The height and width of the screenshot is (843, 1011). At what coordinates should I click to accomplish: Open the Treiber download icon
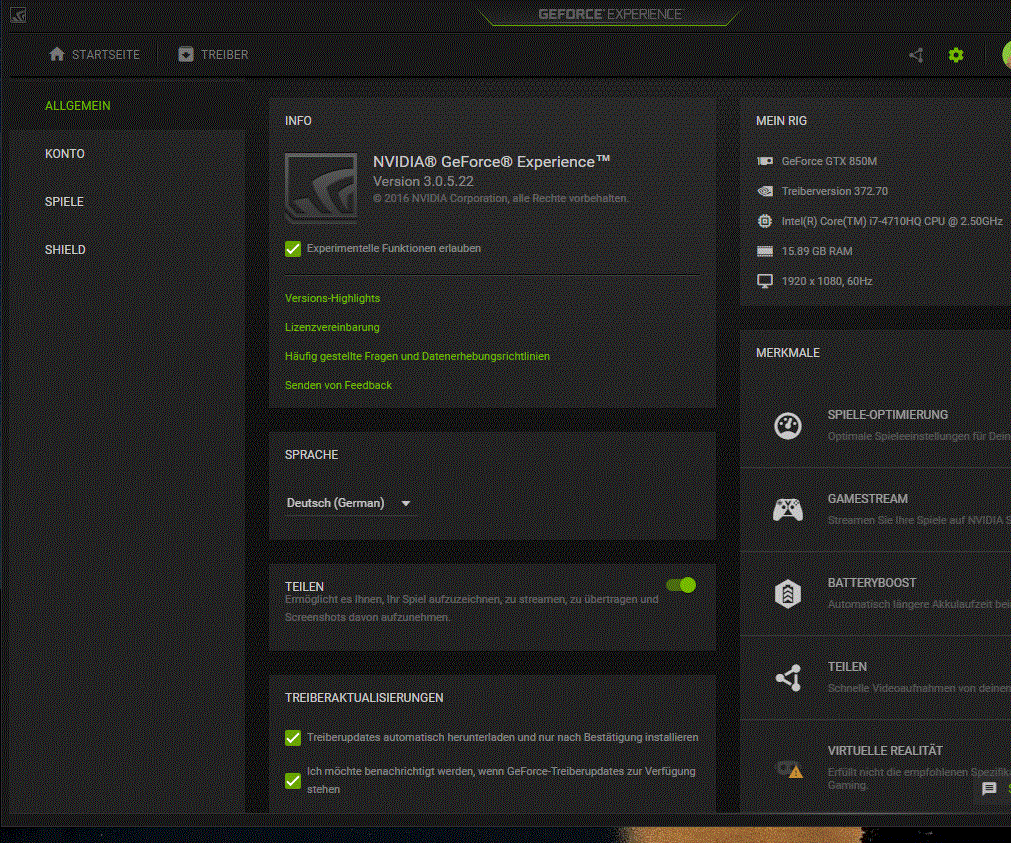click(186, 54)
